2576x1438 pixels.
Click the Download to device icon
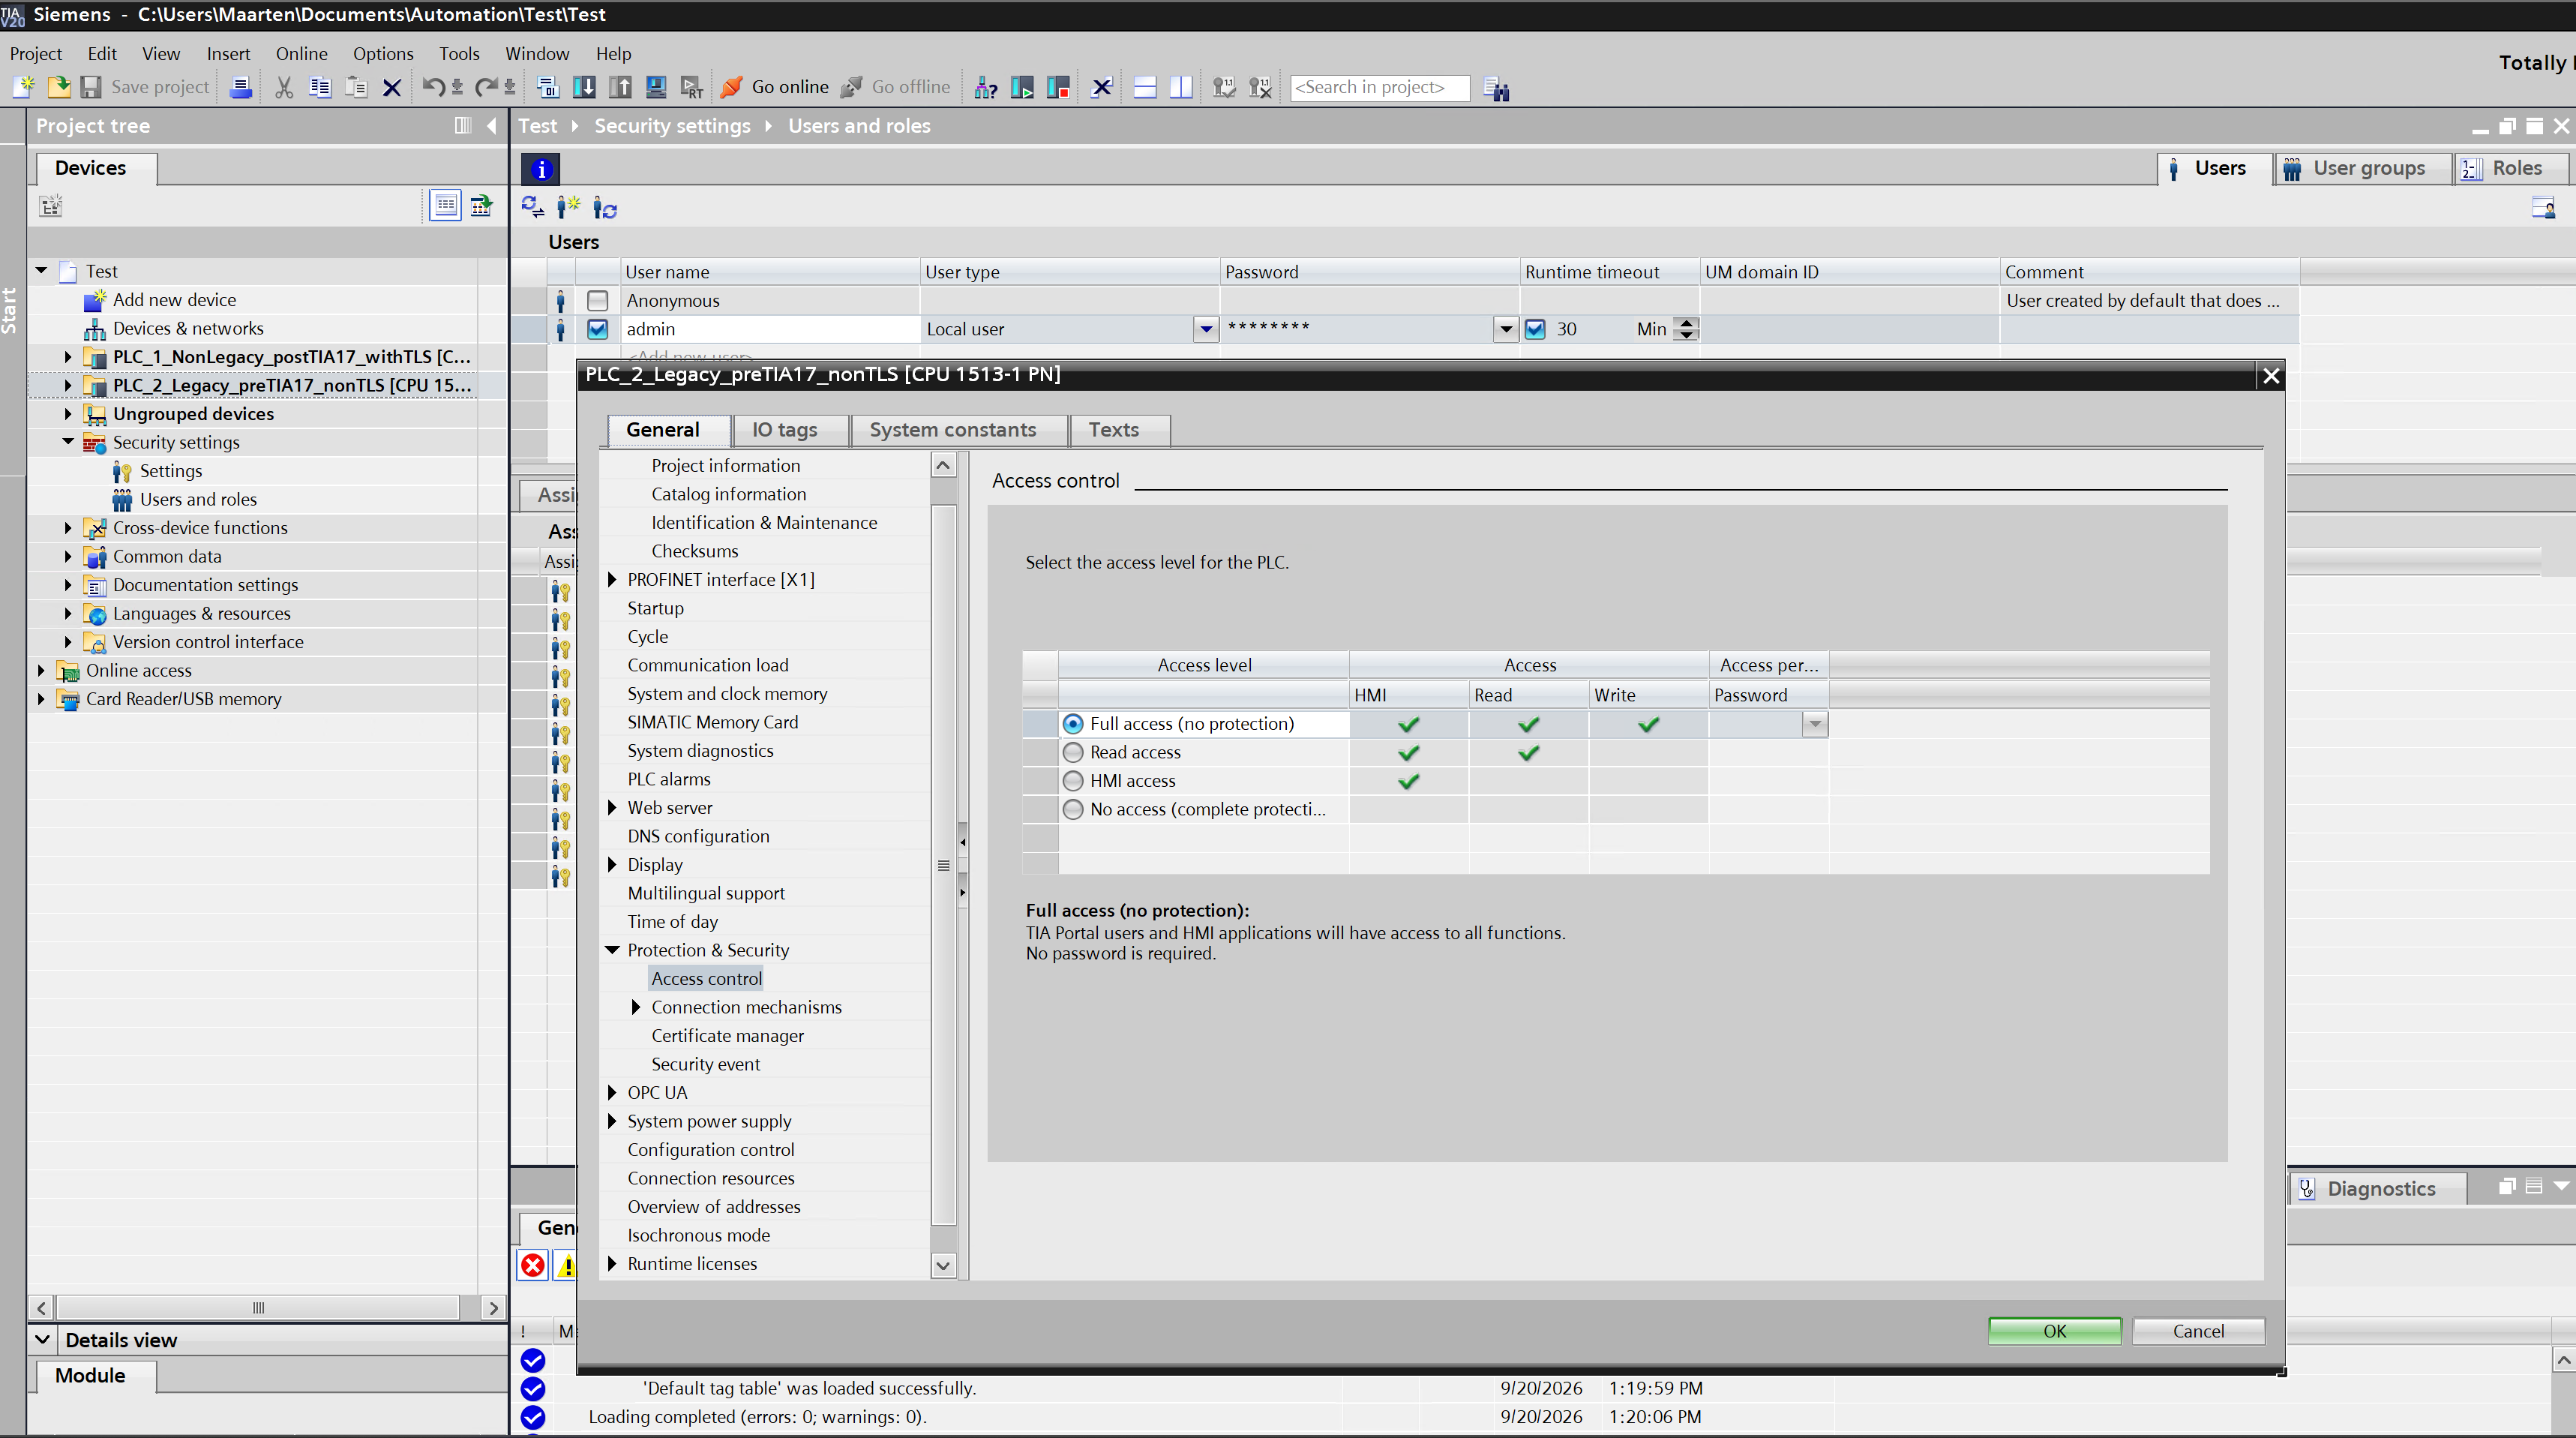point(584,87)
